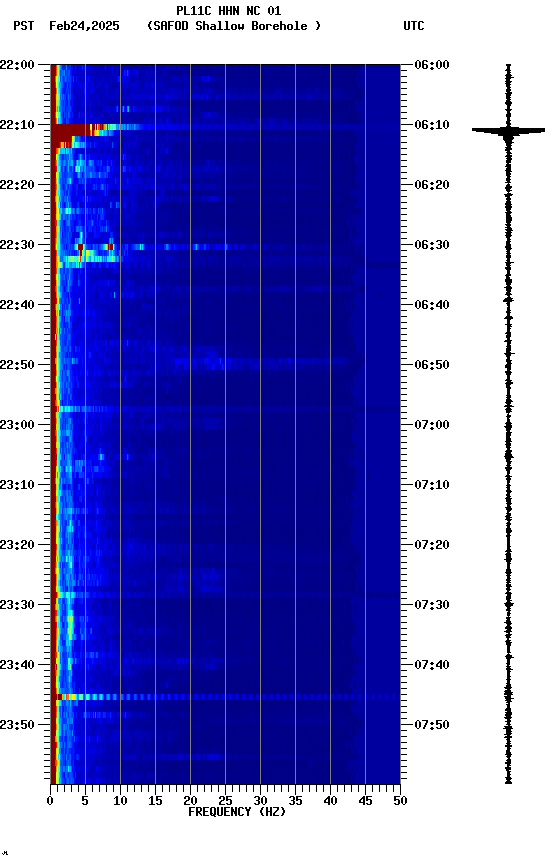Image resolution: width=552 pixels, height=864 pixels.
Task: Click the 07:20 UTC time label
Action: [x=432, y=545]
